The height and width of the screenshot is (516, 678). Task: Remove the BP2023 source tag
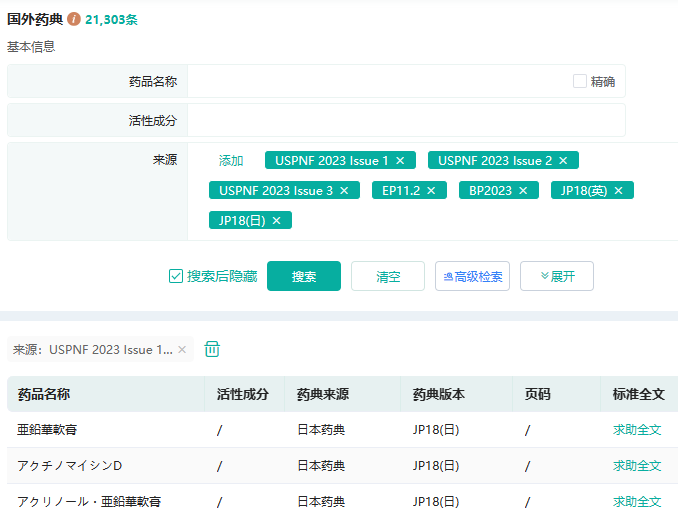pos(523,191)
